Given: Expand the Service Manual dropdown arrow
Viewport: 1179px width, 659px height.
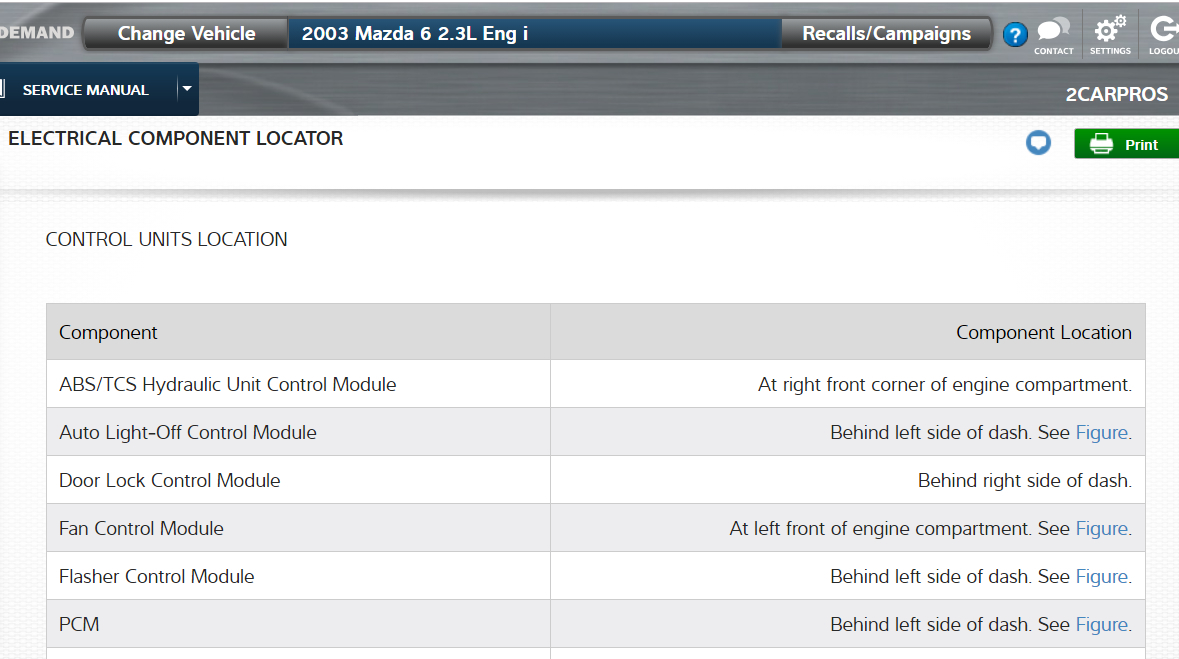Looking at the screenshot, I should tap(186, 89).
